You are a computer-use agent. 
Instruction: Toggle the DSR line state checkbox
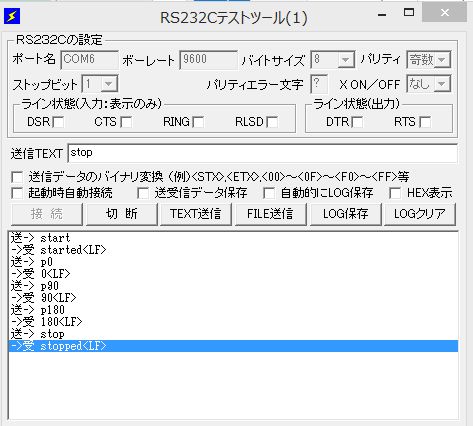click(x=59, y=122)
